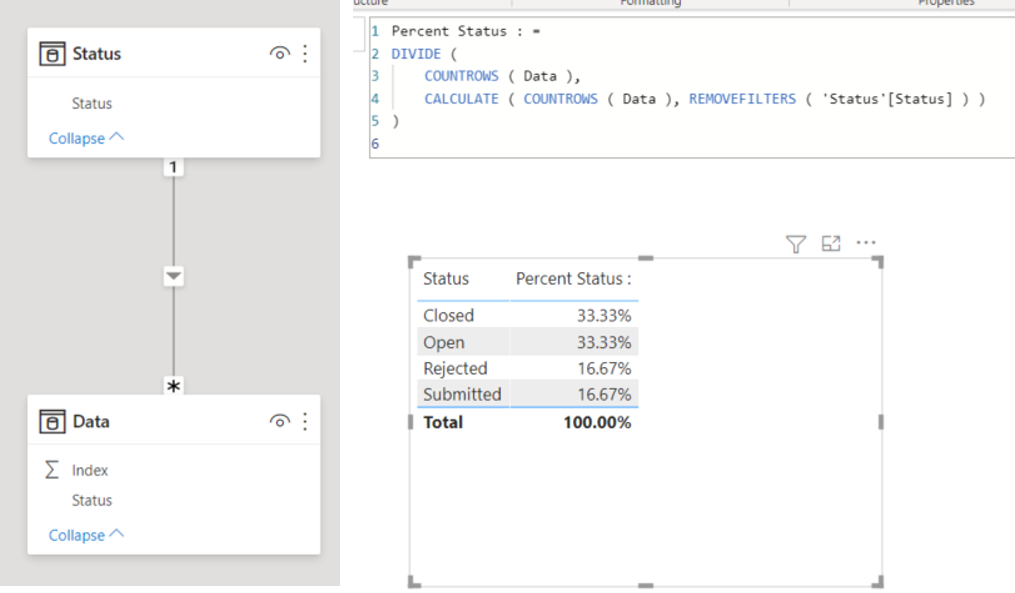Click the relationship filter direction arrow

(173, 276)
